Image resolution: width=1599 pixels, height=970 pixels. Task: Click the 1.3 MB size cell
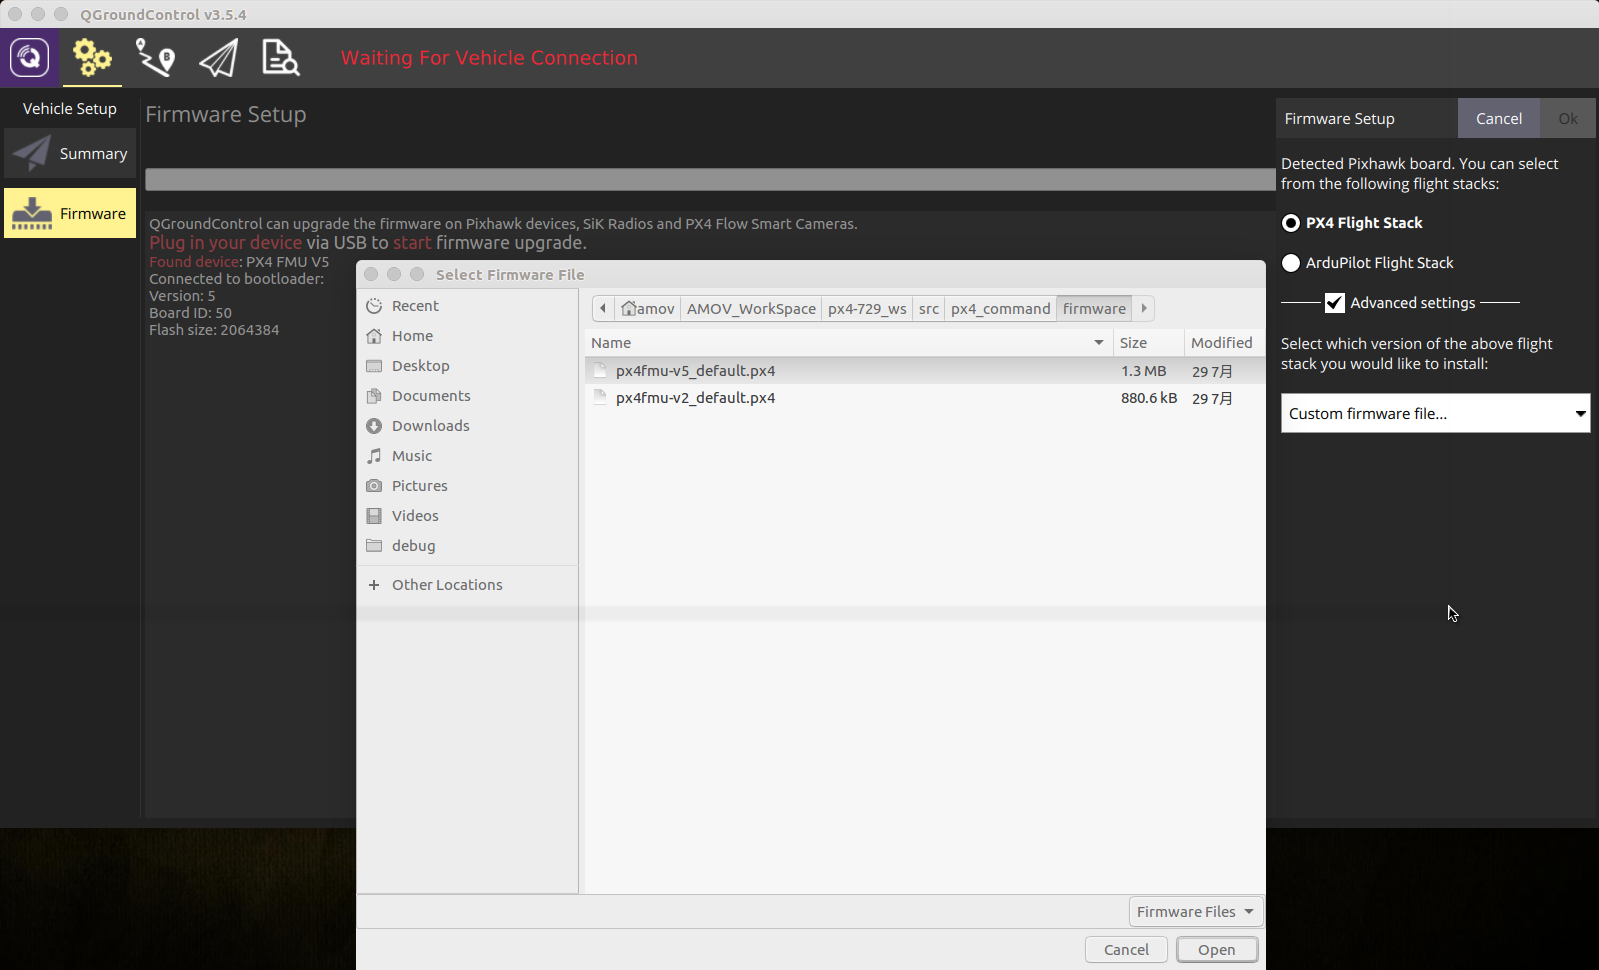1144,371
